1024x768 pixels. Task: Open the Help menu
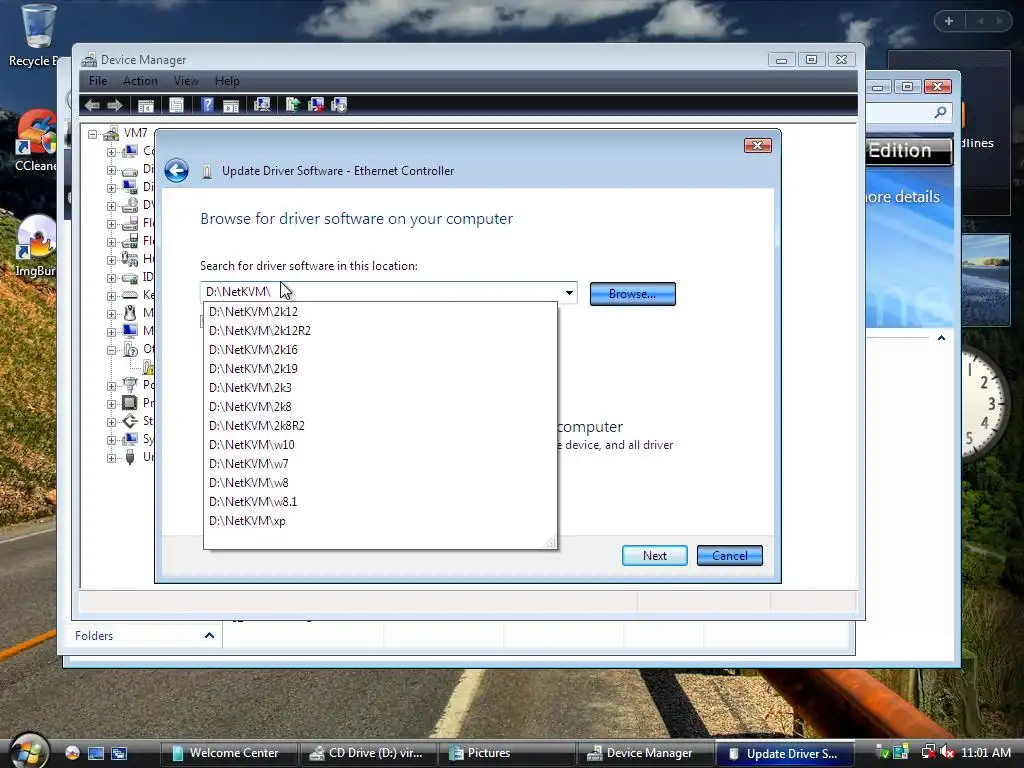(227, 81)
